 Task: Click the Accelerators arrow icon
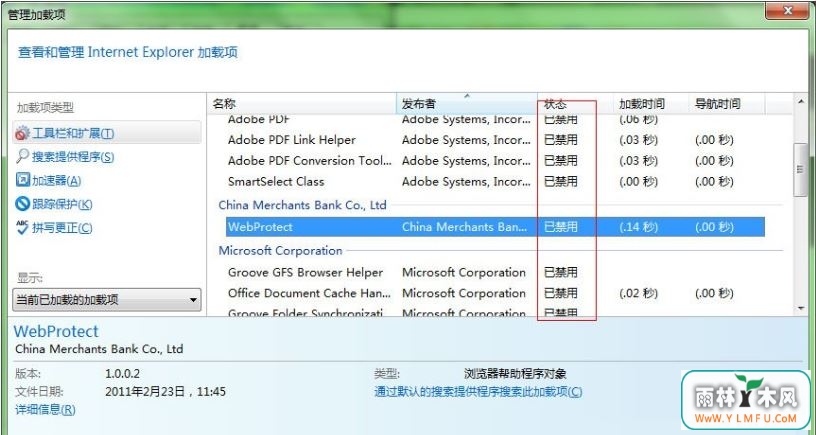(22, 181)
